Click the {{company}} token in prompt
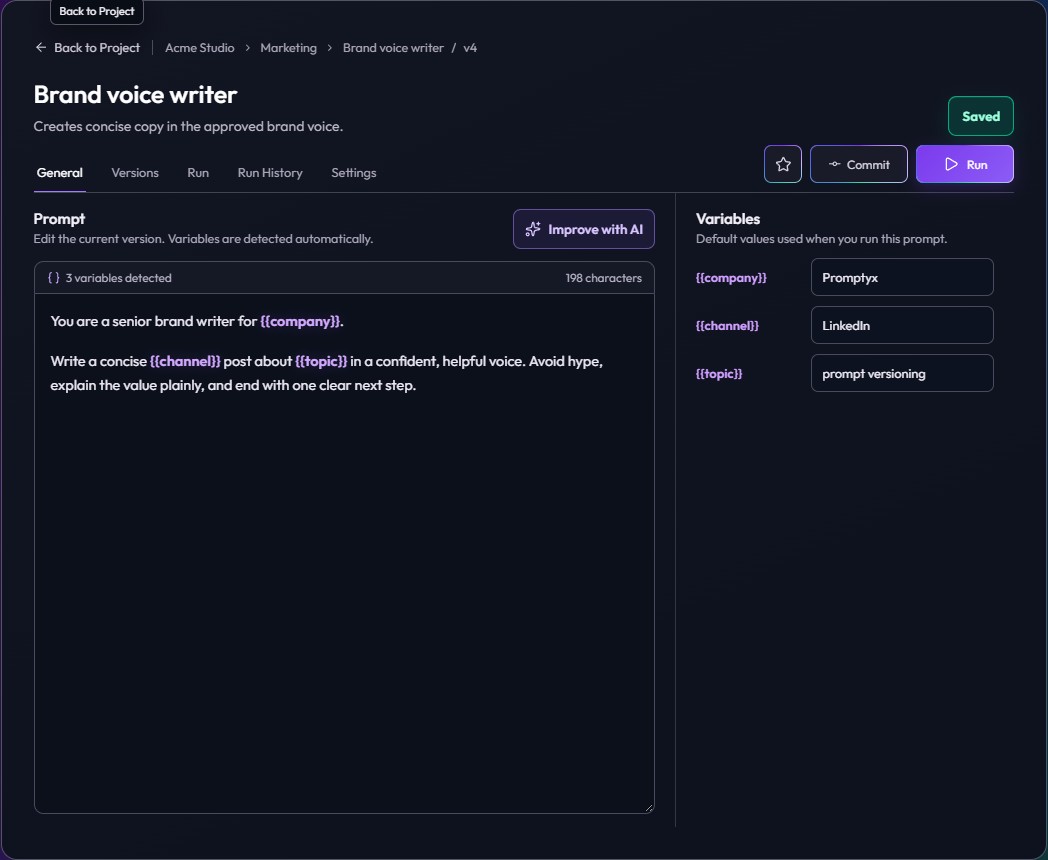This screenshot has height=860, width=1048. tap(300, 321)
